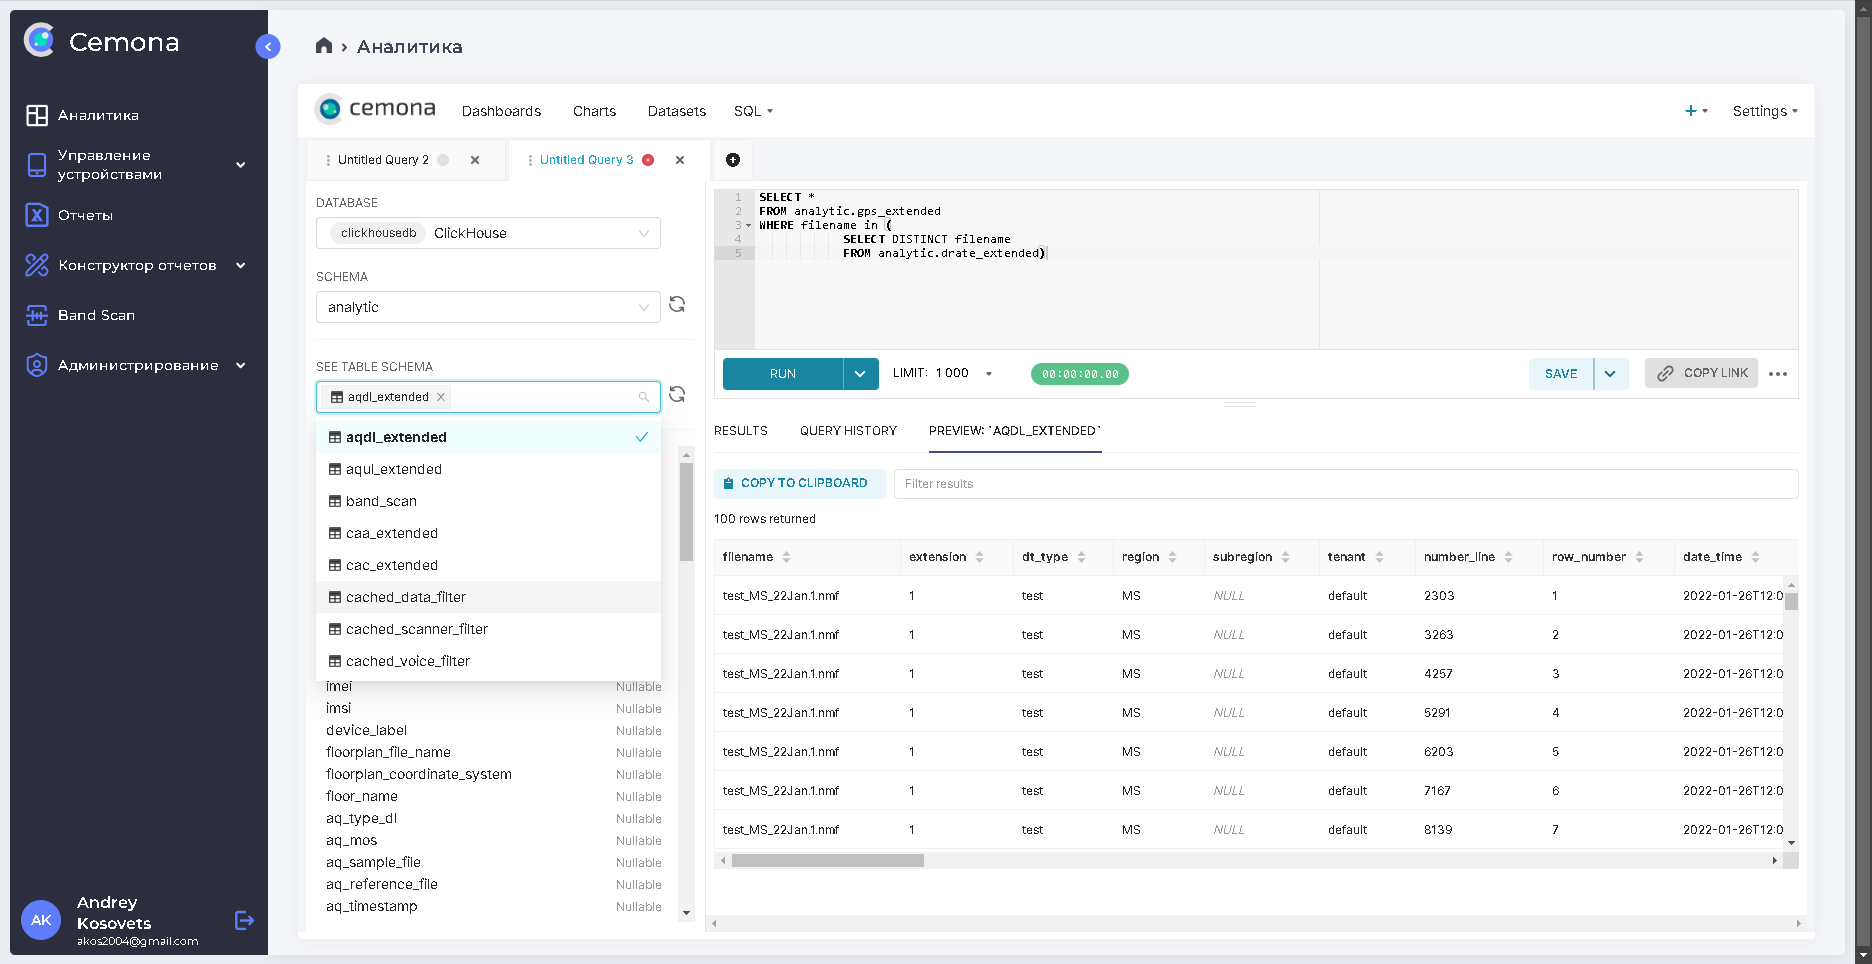Open the three-dots menu beside Copy Link

click(1777, 374)
